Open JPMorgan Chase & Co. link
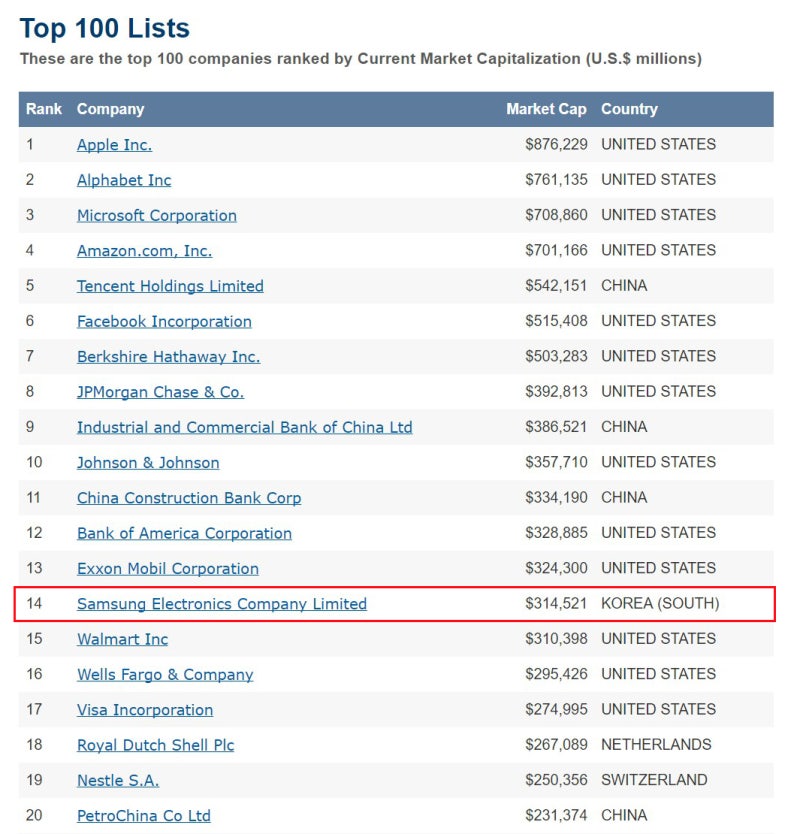The width and height of the screenshot is (800, 834). click(161, 392)
